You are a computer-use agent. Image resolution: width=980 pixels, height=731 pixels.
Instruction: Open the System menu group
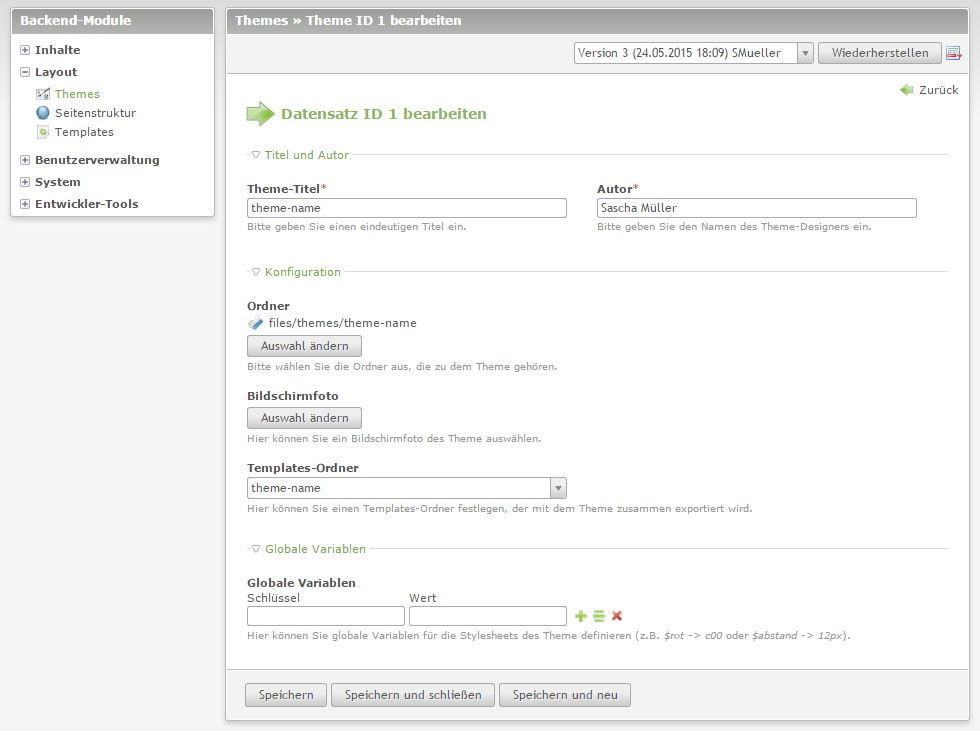[x=26, y=182]
